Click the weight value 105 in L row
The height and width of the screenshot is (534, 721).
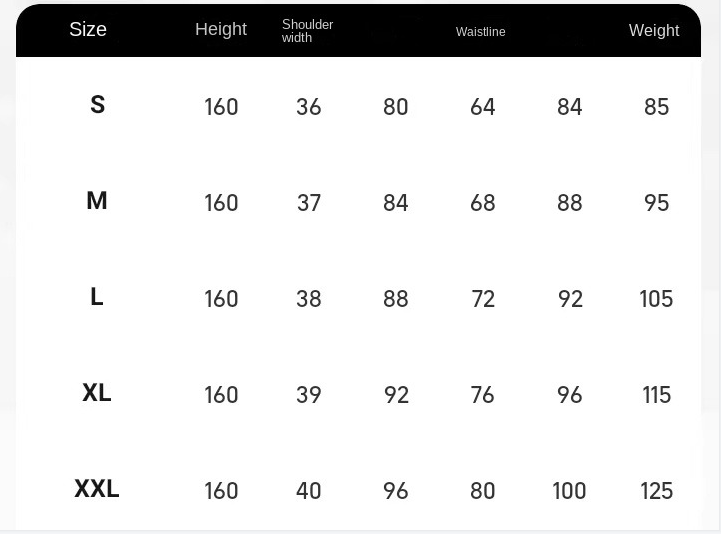656,299
